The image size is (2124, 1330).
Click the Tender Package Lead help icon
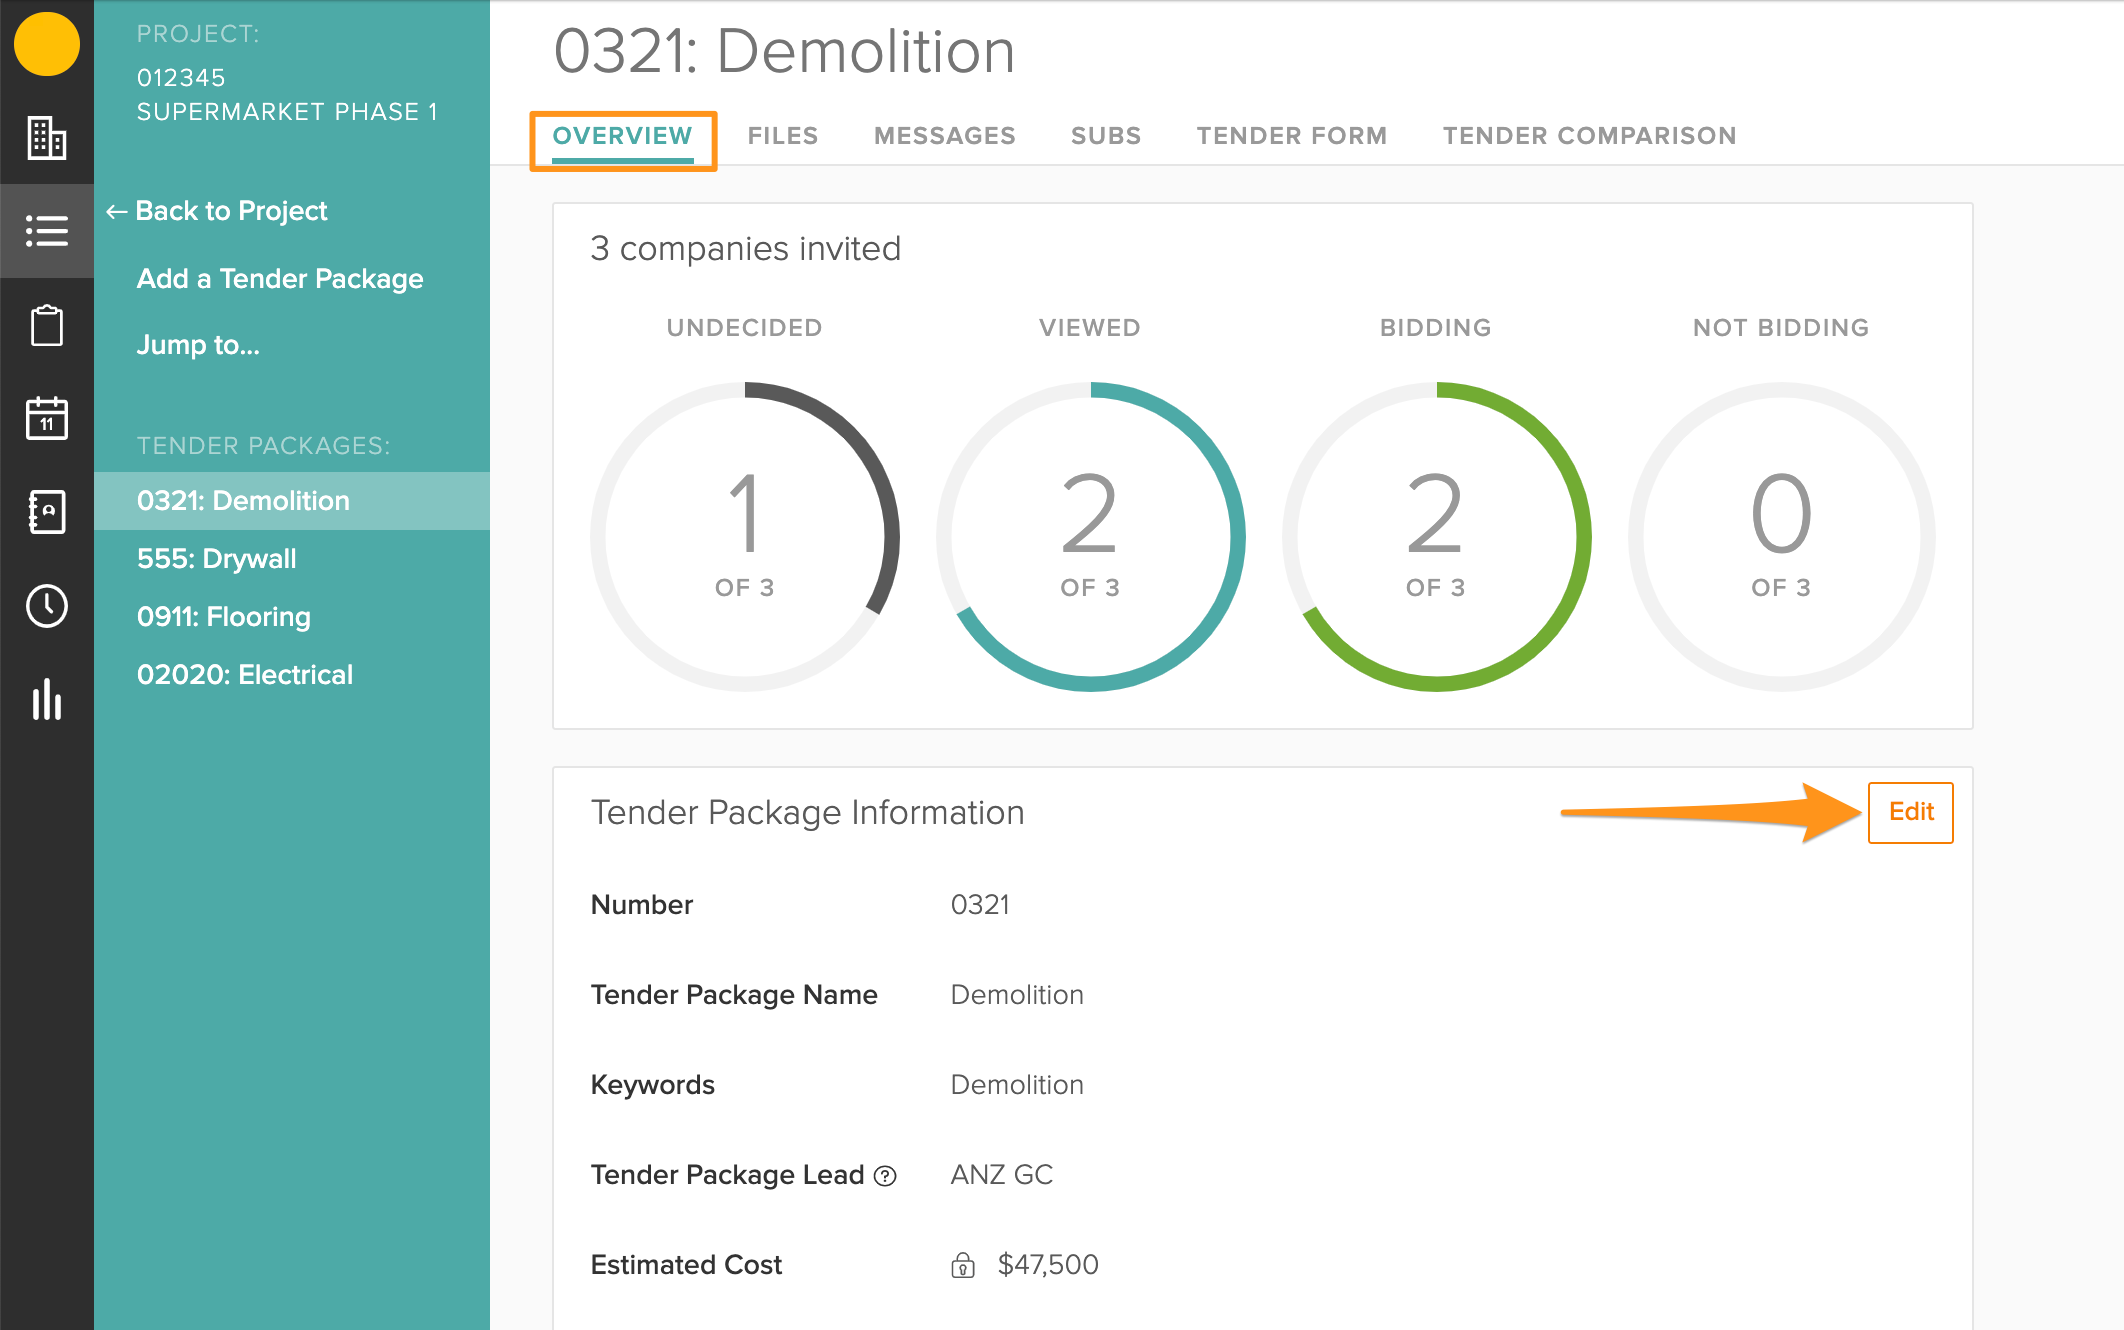pos(885,1176)
